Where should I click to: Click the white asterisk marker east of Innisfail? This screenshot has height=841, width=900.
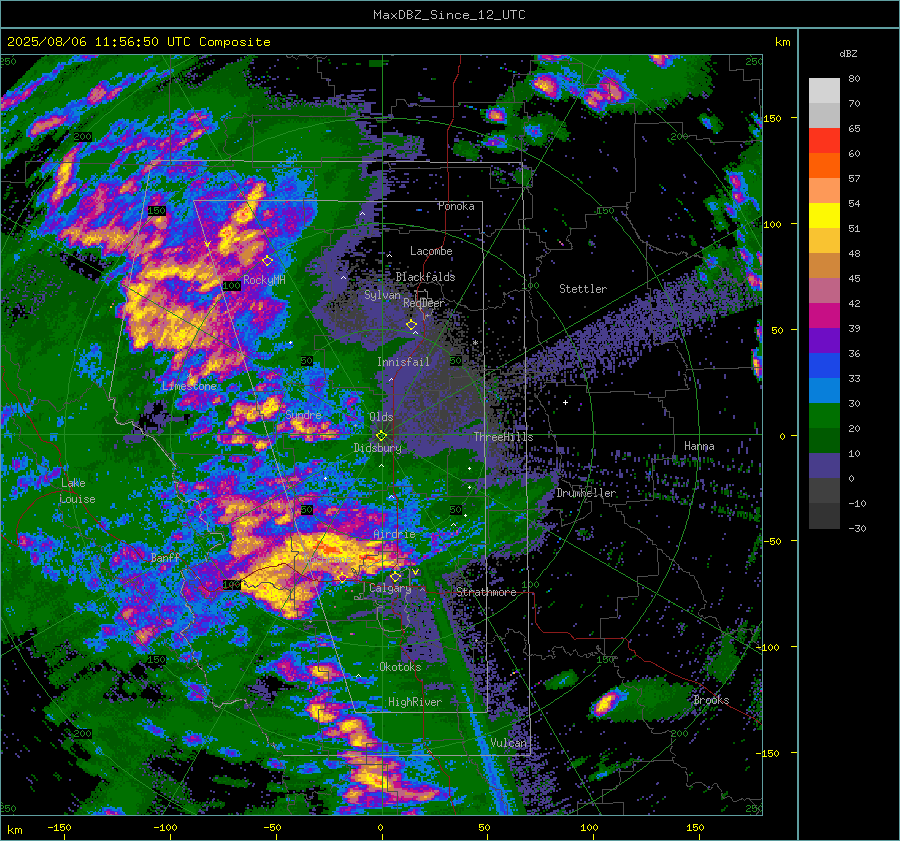475,343
